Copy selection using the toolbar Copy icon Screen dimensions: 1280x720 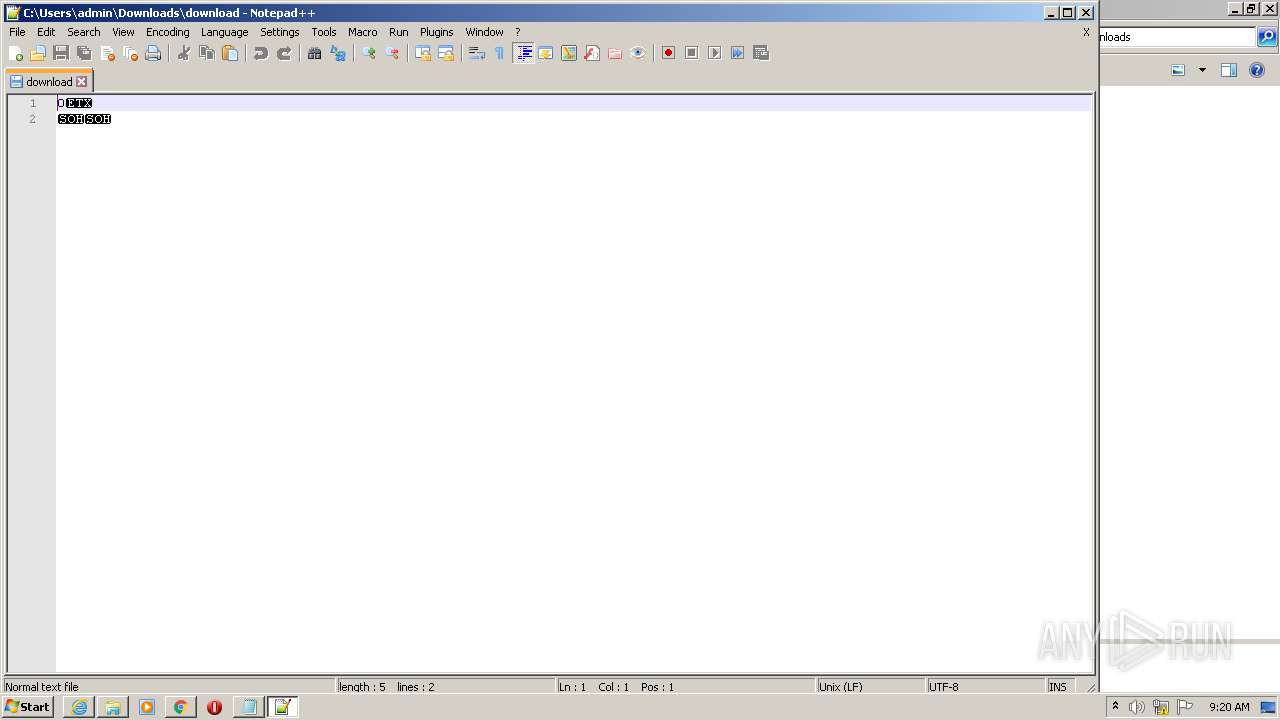(x=207, y=53)
